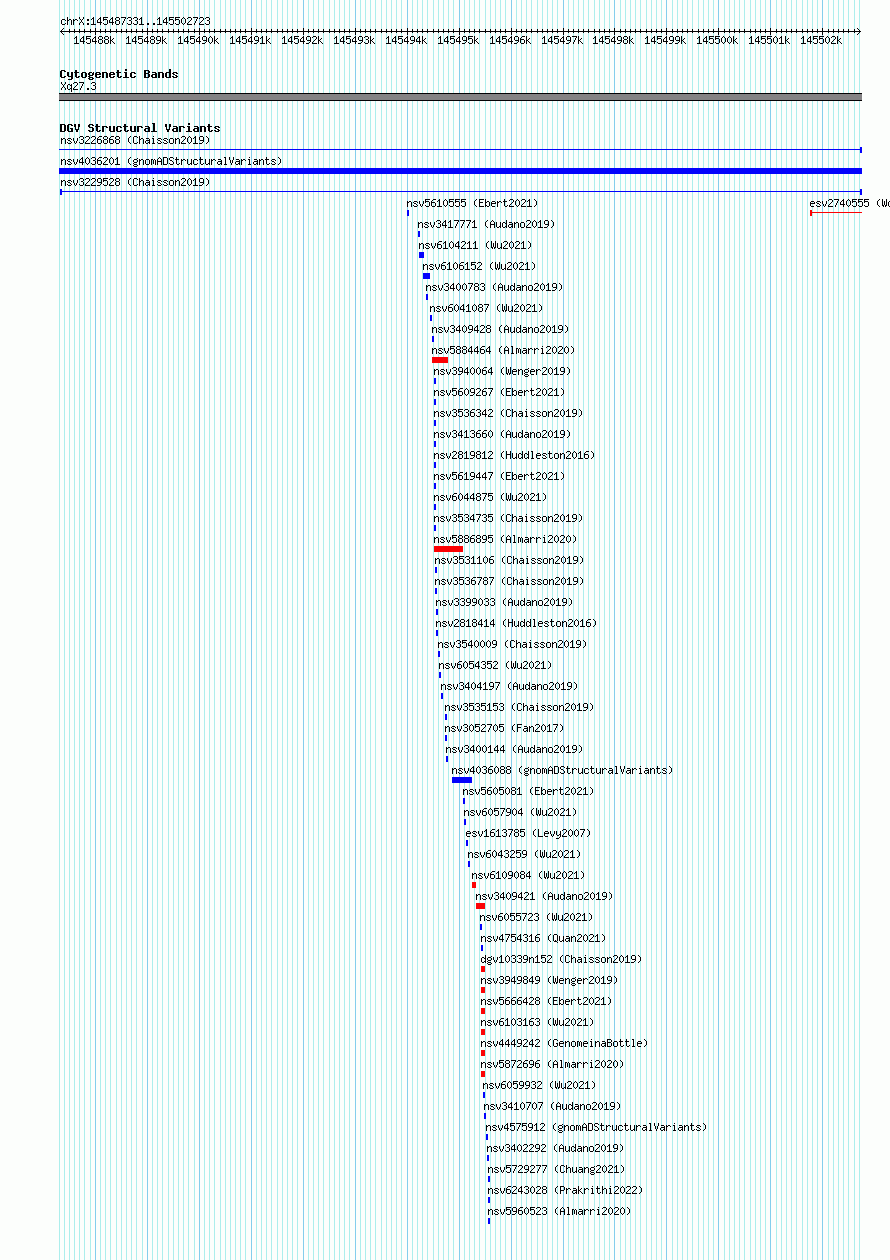This screenshot has width=890, height=1260.
Task: Click the 145495k ruler tick label
Action: [x=458, y=40]
